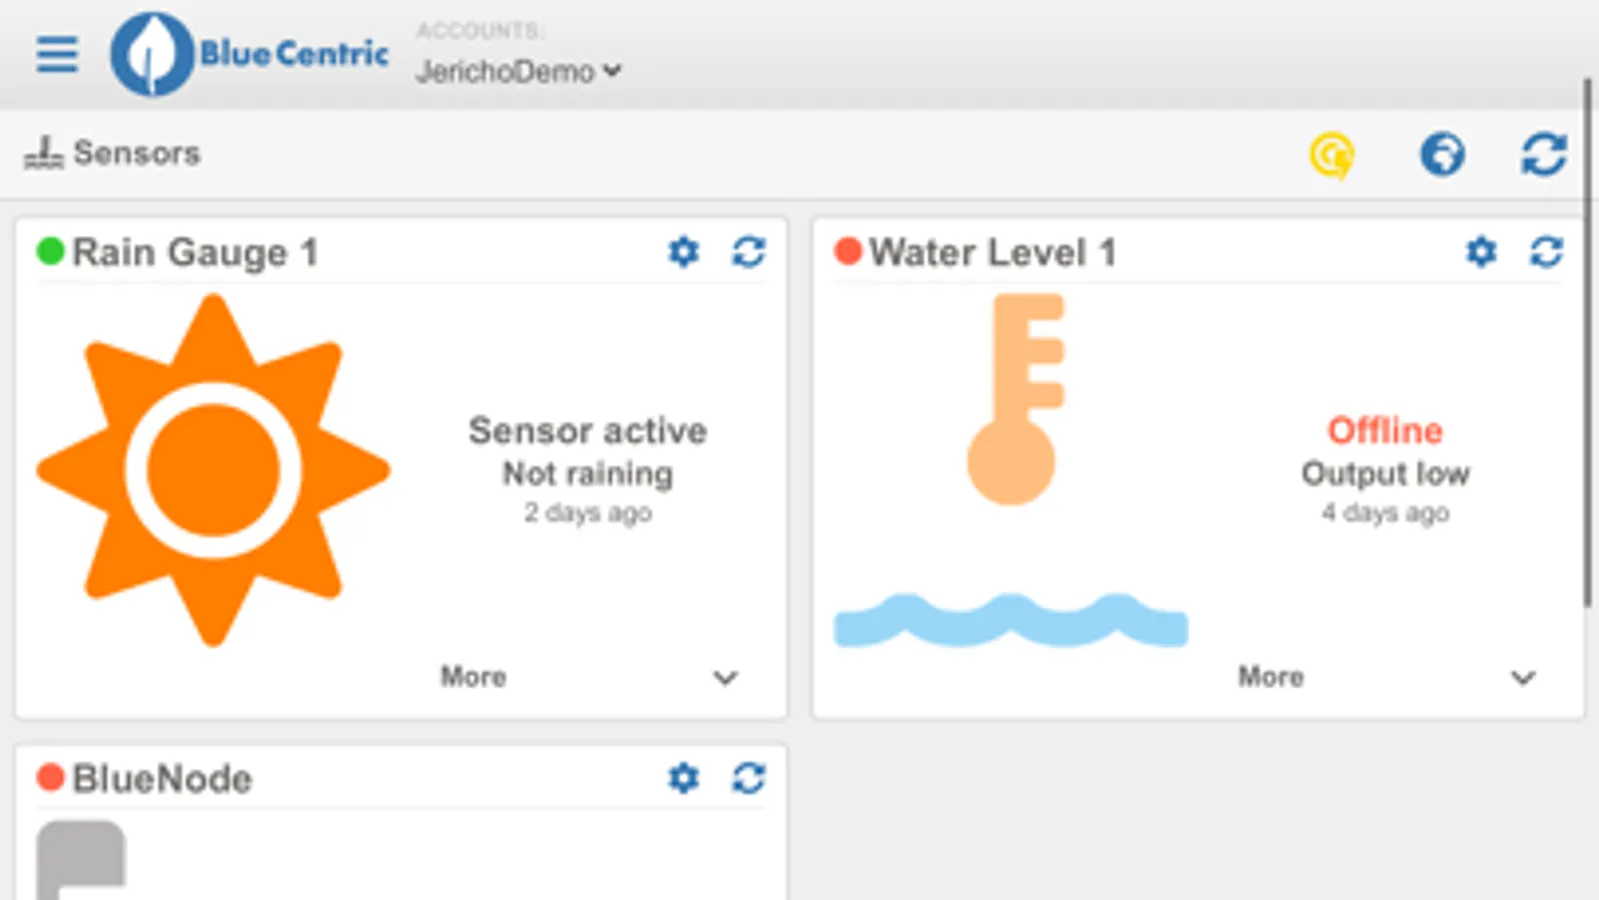Click the Blue Centric logo
1599x900 pixels.
point(250,54)
